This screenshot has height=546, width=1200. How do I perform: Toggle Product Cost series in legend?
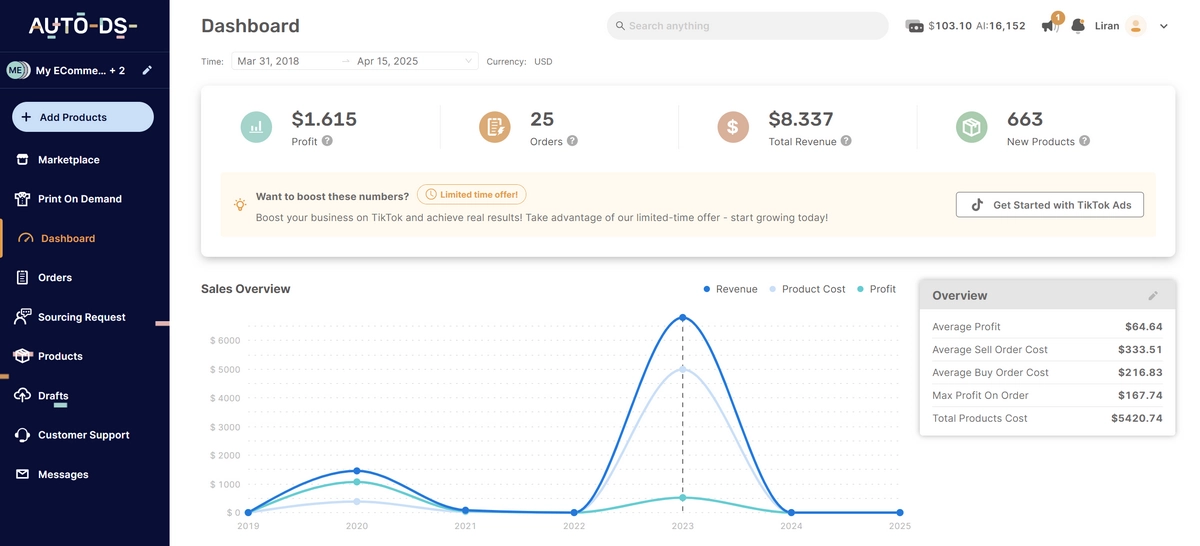(807, 289)
